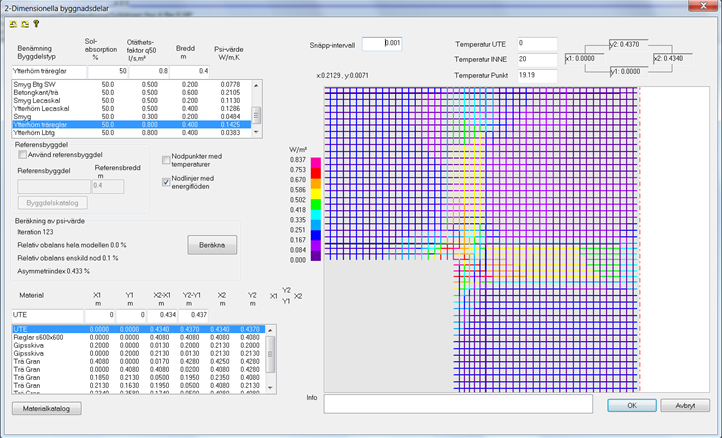Click the y1: 0.0000 coordinate box
Image resolution: width=722 pixels, height=438 pixels.
[x=629, y=72]
